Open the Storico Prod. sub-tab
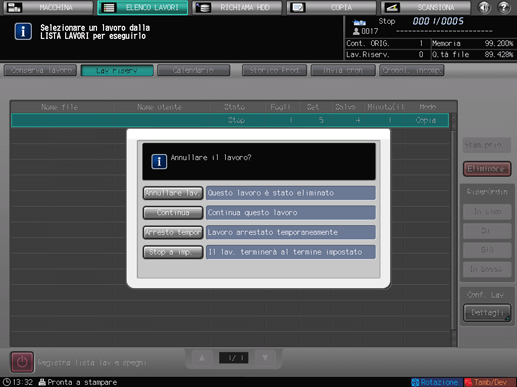Viewport: 517px width, 387px height. click(274, 70)
